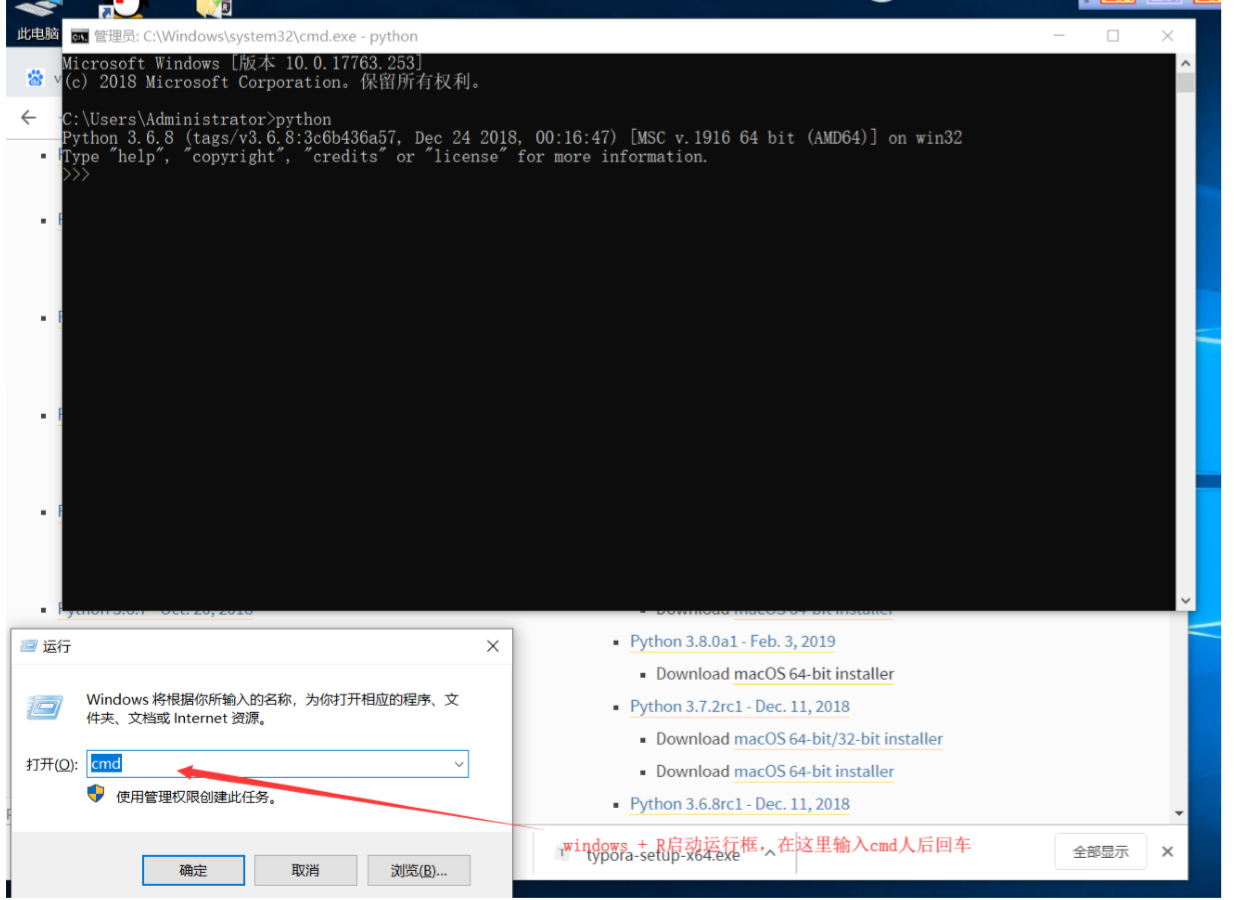Click the C:\Users\Administrator>python command line

point(197,119)
